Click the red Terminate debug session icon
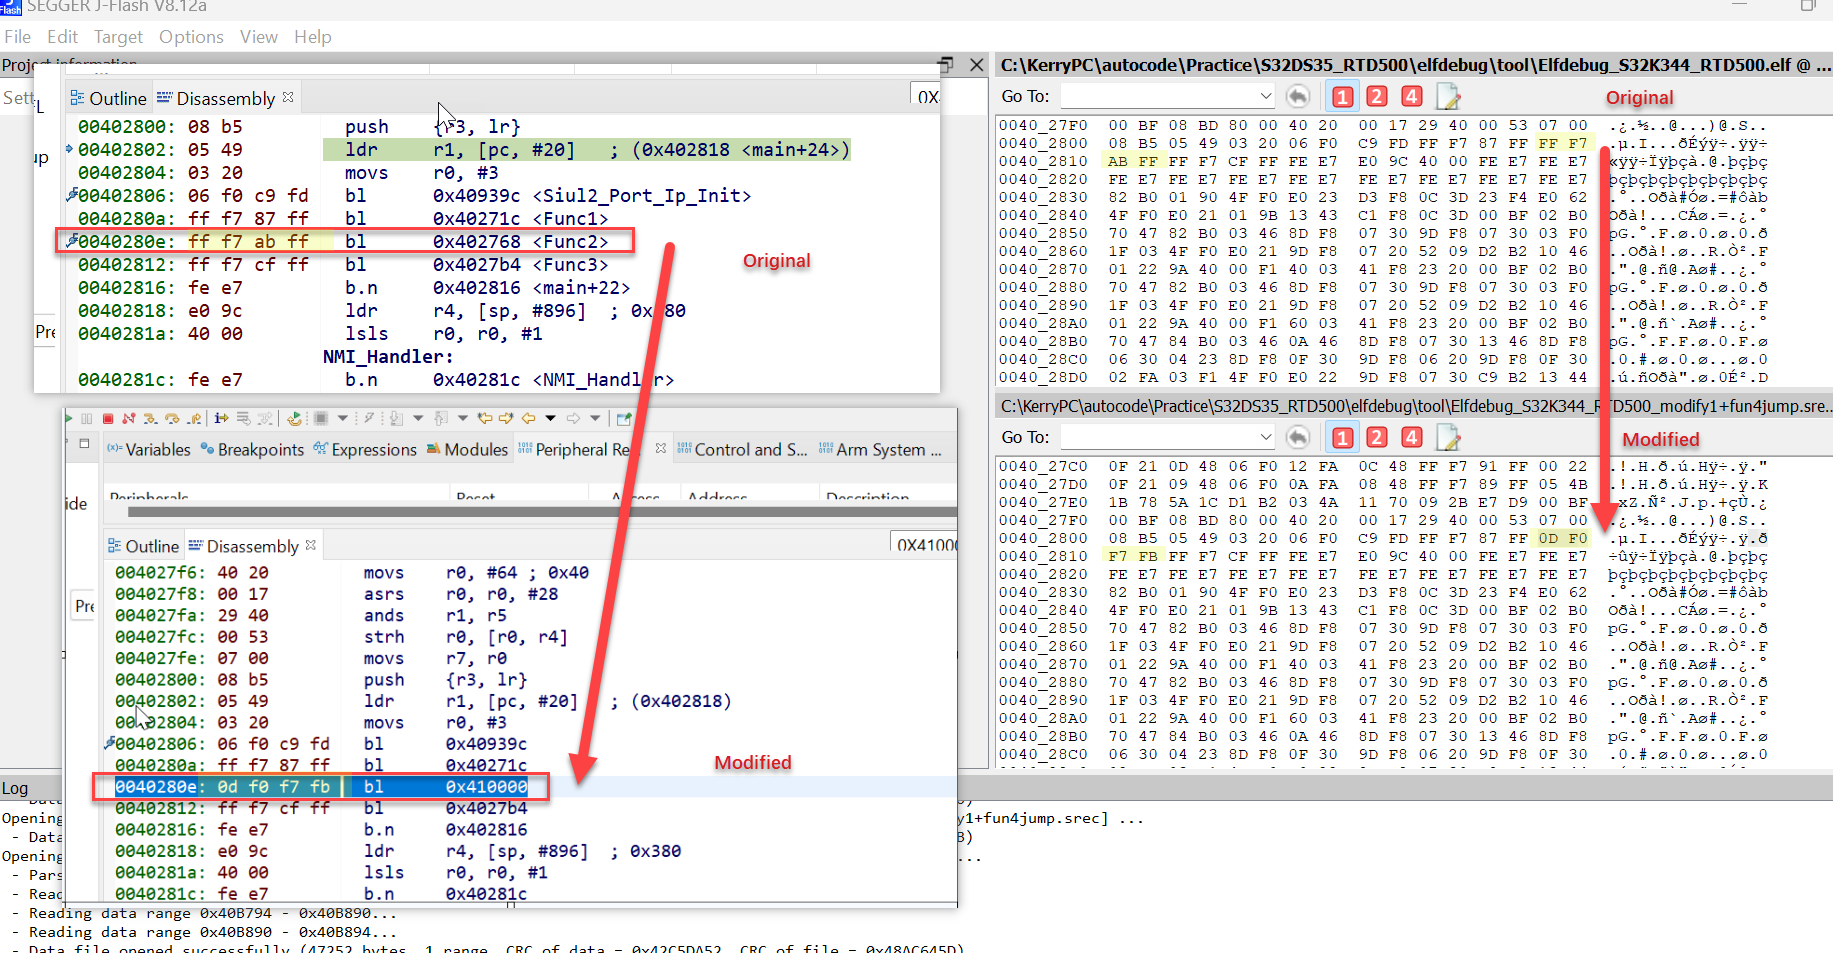The width and height of the screenshot is (1833, 953). coord(108,418)
